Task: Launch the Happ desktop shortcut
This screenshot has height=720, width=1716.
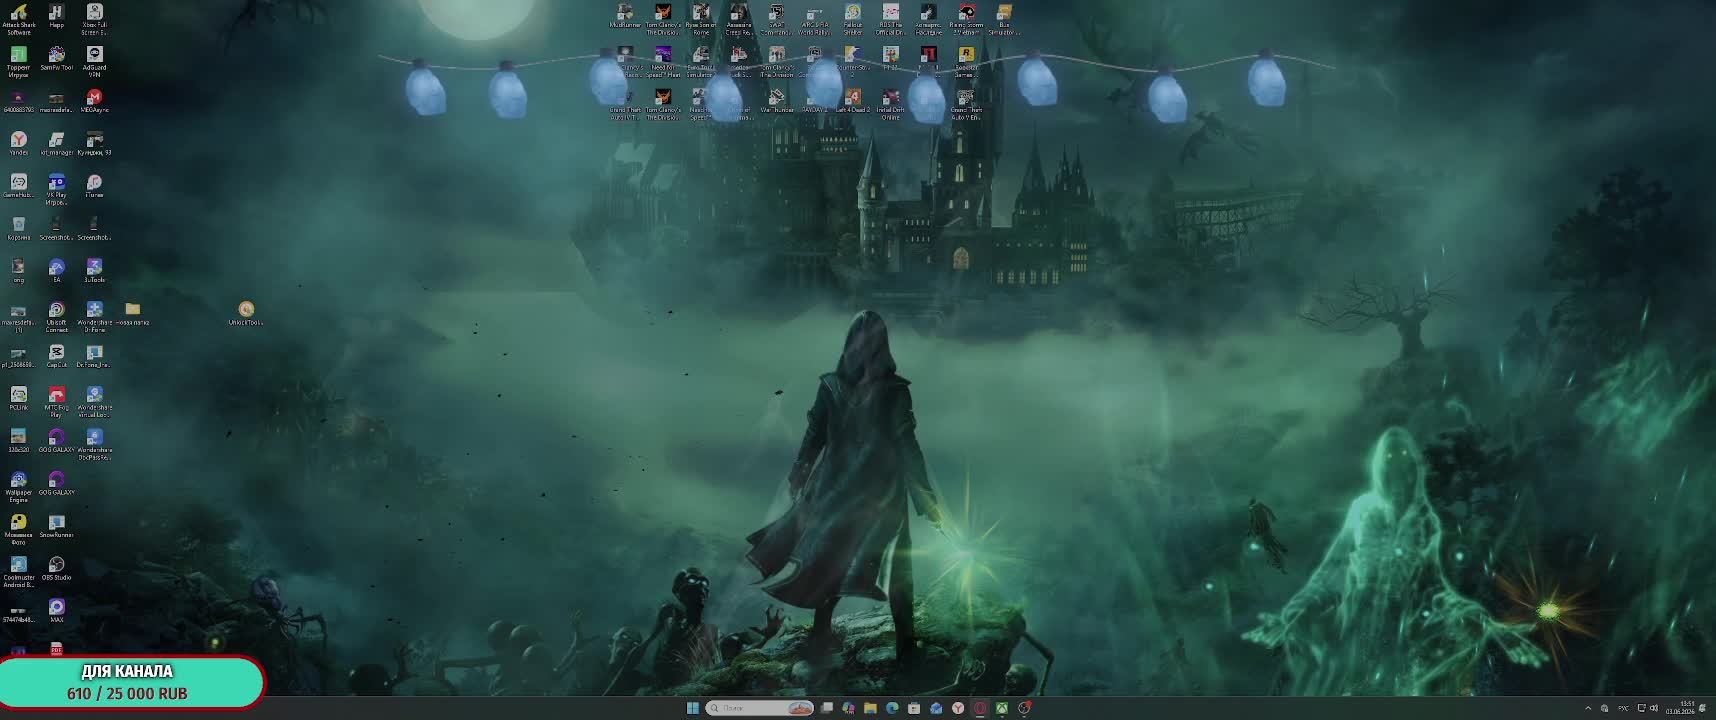Action: pyautogui.click(x=57, y=16)
